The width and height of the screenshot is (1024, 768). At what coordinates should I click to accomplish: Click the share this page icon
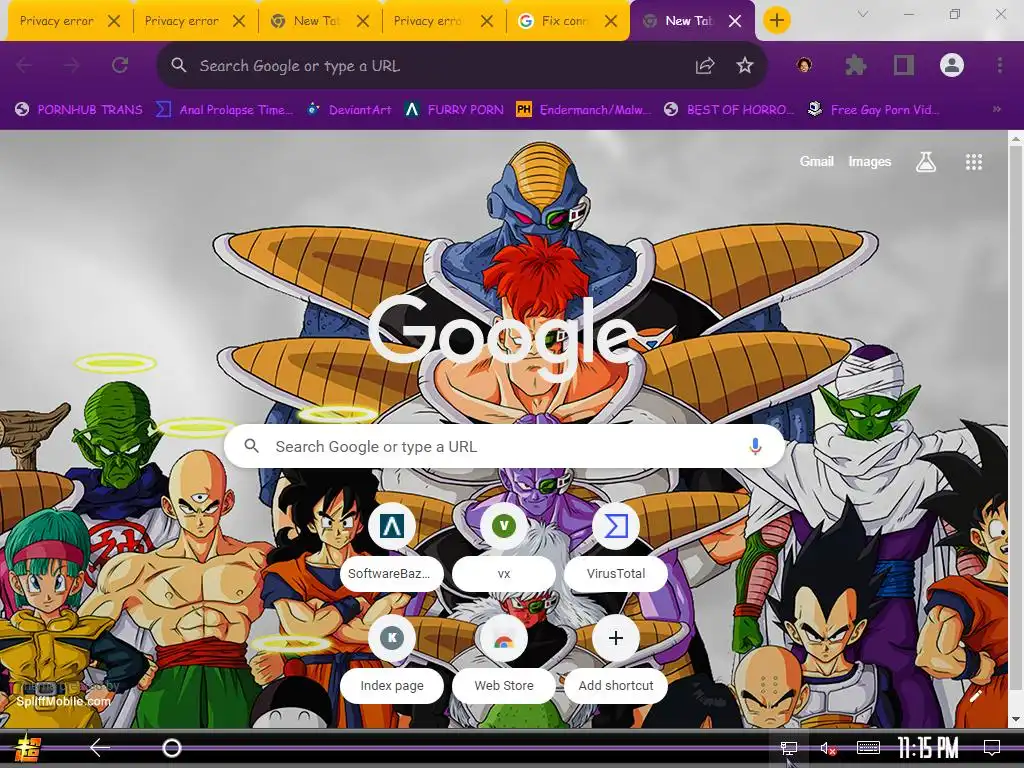705,65
